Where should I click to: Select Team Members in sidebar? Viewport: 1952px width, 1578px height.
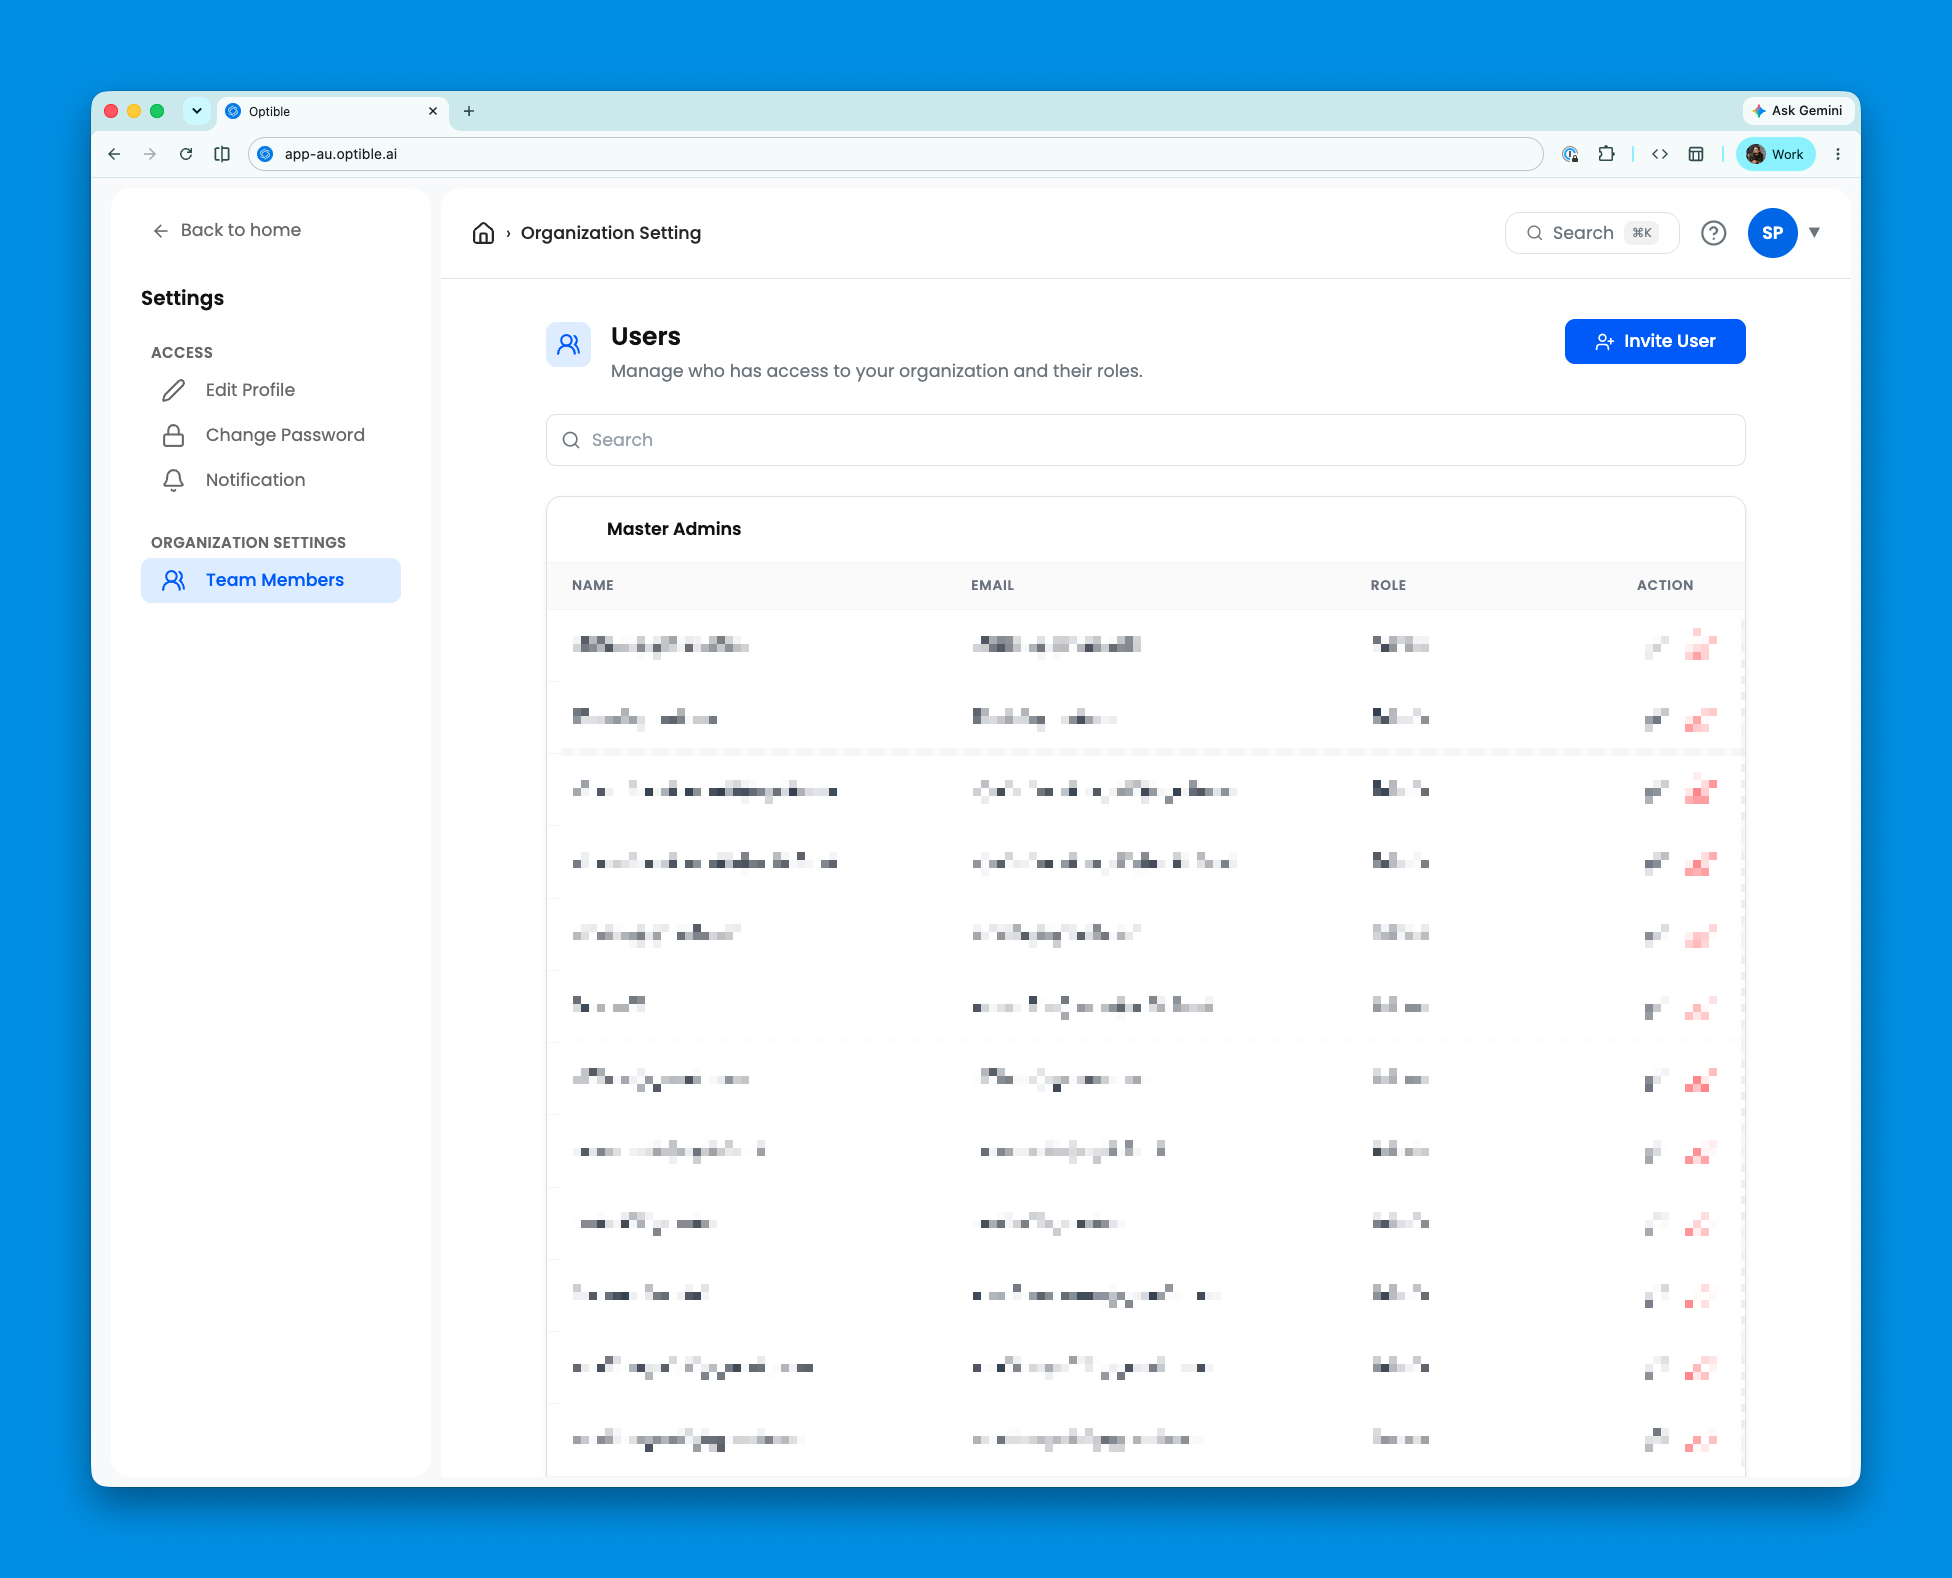click(x=271, y=580)
